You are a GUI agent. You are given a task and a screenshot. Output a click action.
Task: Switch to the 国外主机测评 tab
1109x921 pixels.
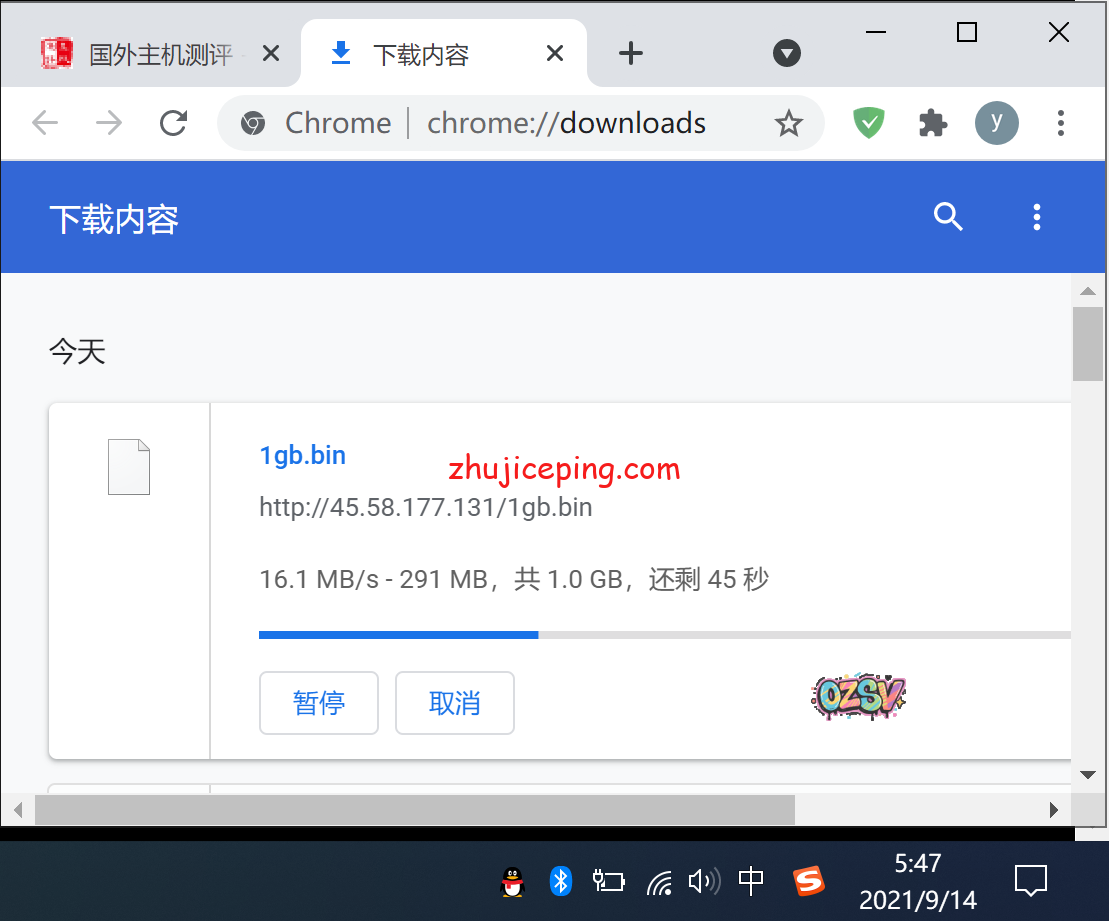tap(160, 54)
